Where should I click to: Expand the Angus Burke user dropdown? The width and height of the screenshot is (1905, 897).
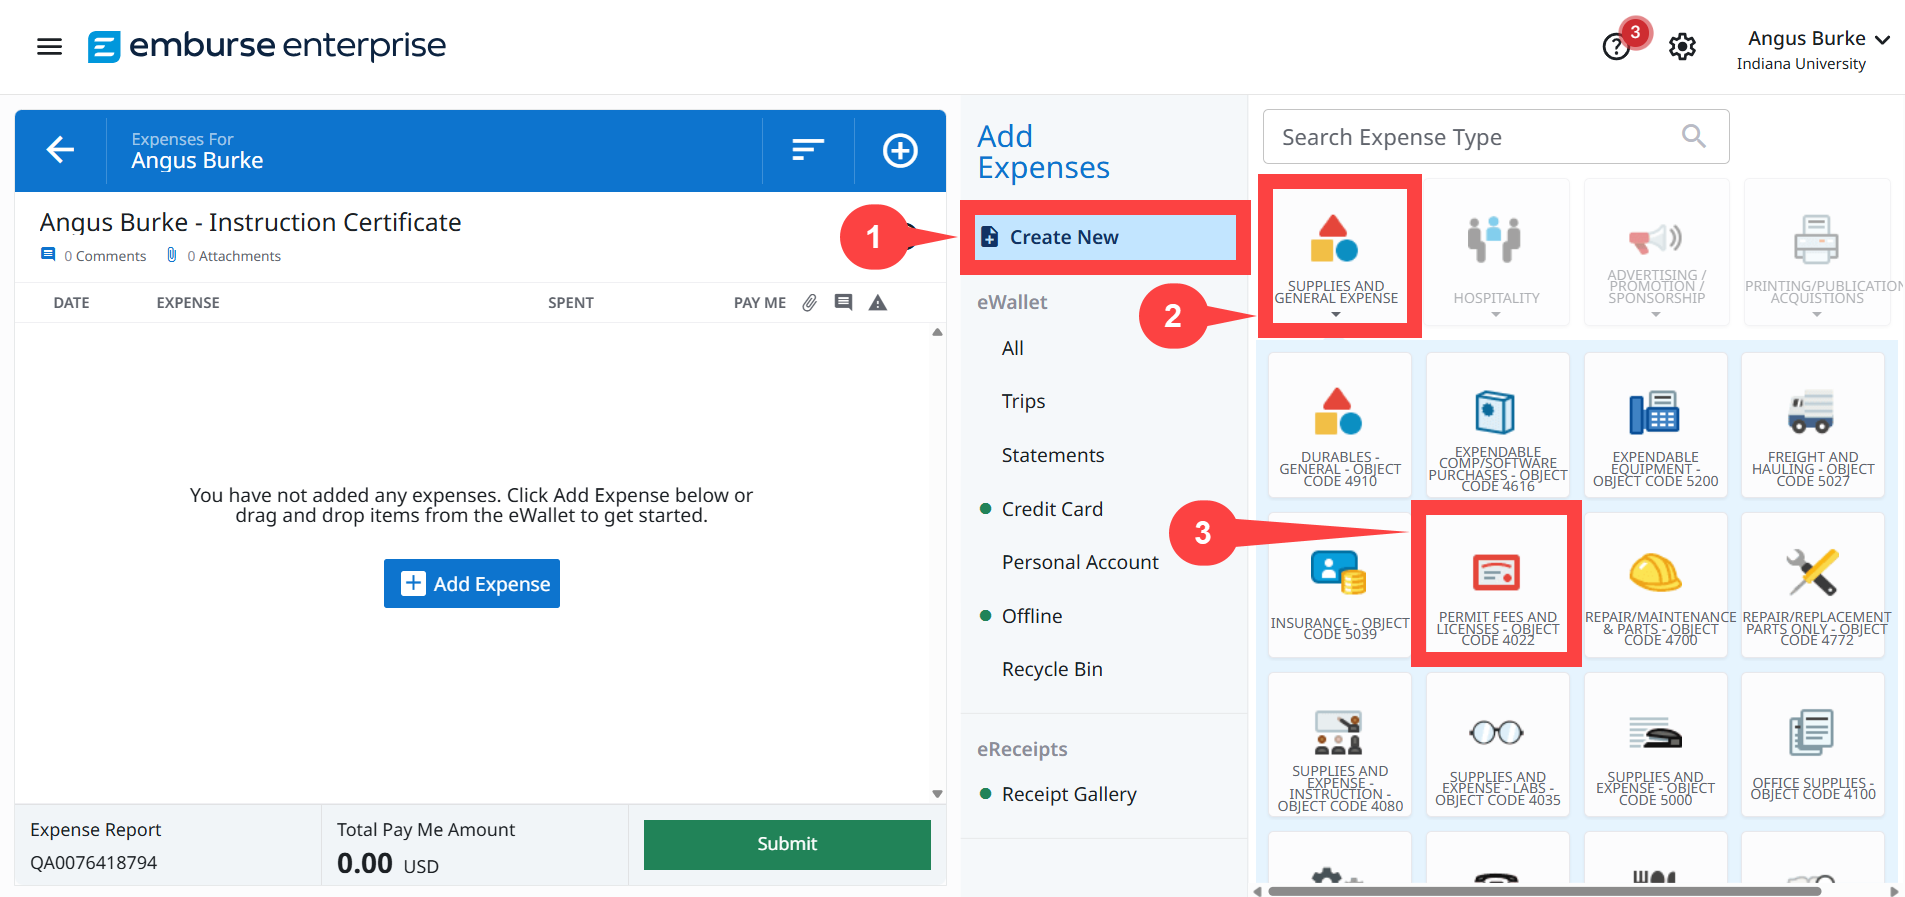click(x=1817, y=40)
